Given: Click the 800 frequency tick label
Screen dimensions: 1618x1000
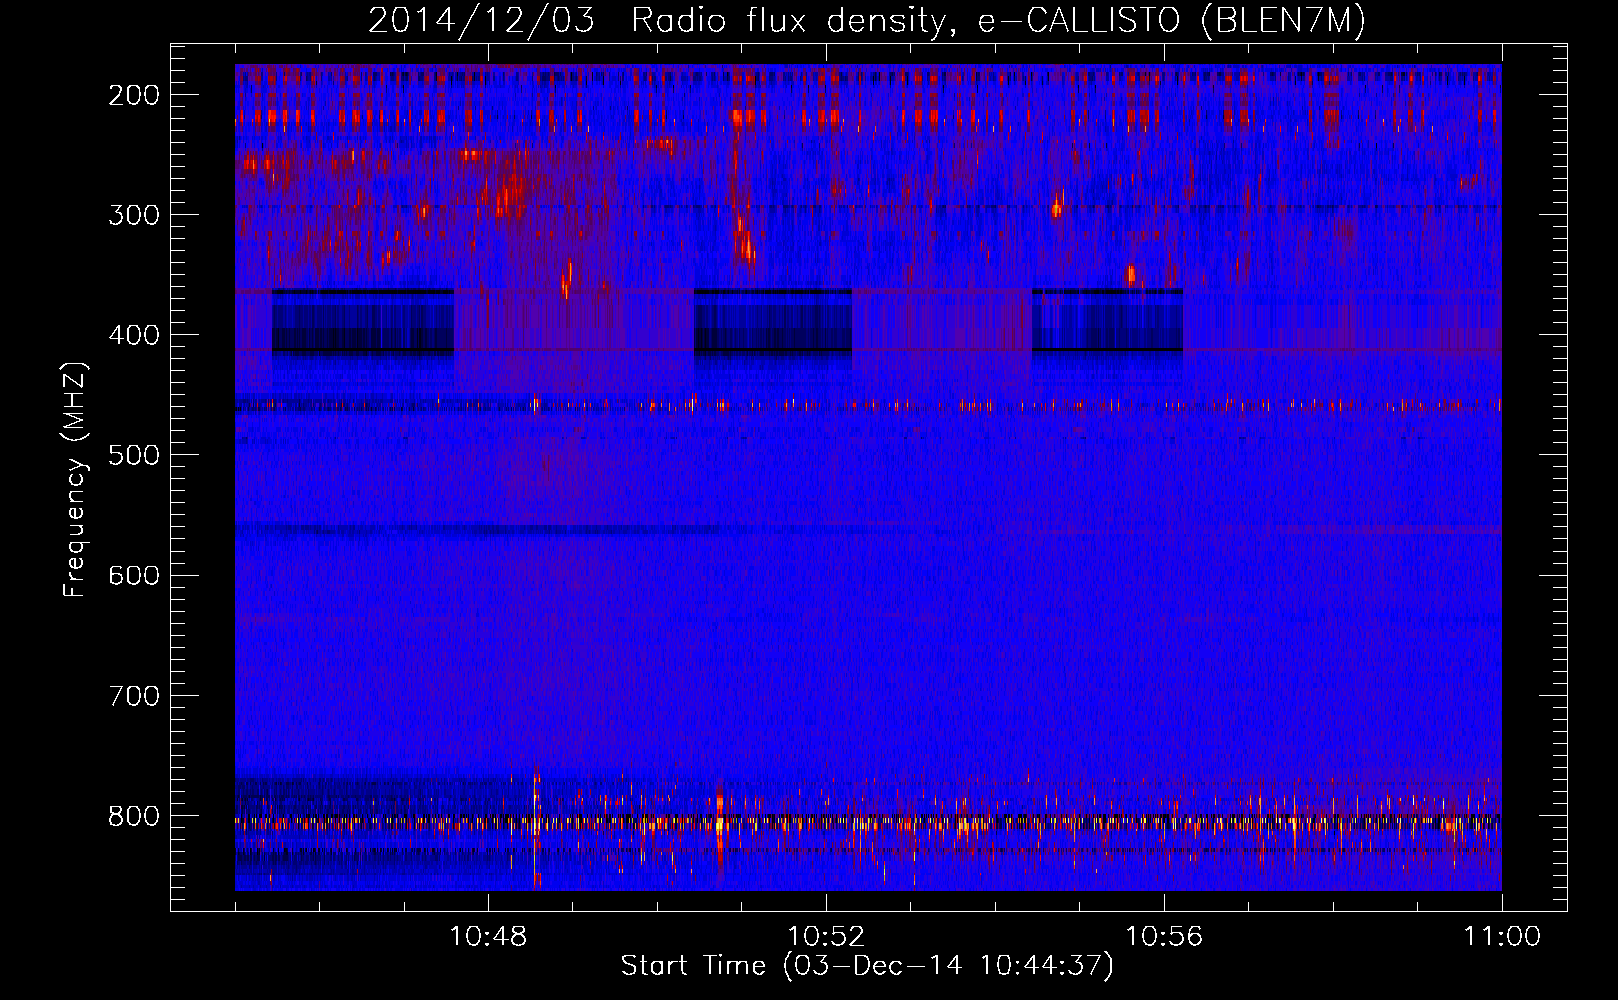Looking at the screenshot, I should pyautogui.click(x=133, y=816).
